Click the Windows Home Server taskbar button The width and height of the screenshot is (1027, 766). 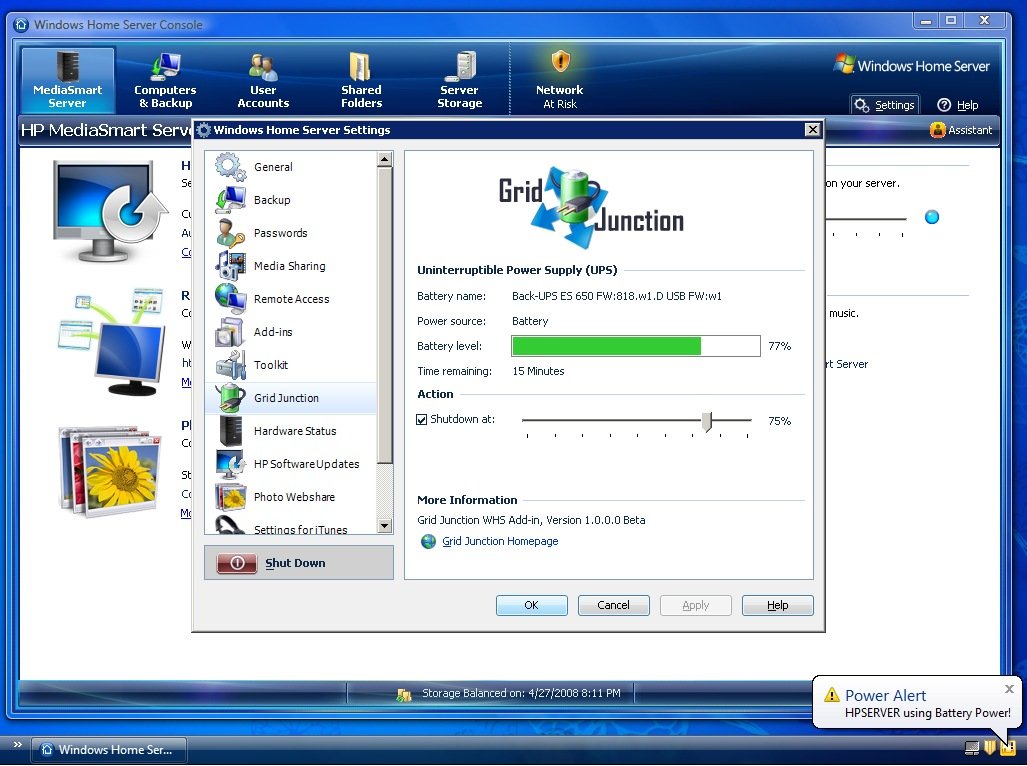110,750
